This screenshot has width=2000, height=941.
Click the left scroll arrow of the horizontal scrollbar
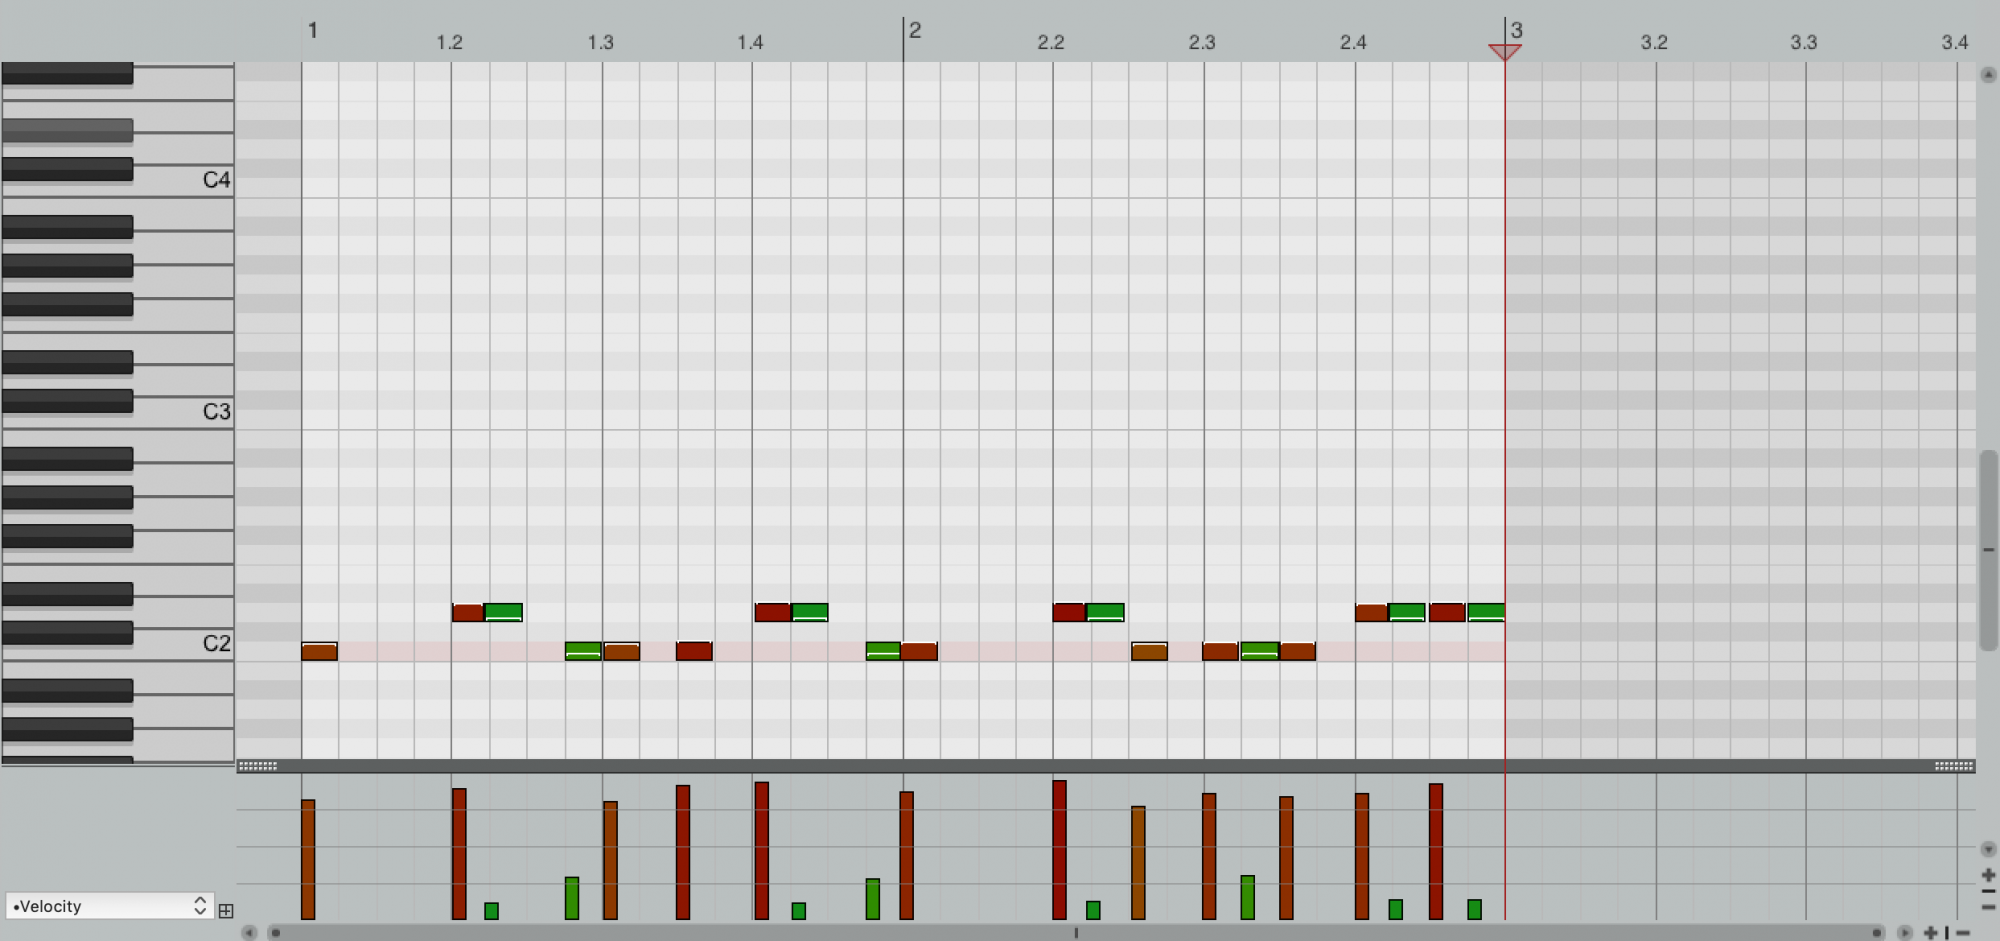249,933
